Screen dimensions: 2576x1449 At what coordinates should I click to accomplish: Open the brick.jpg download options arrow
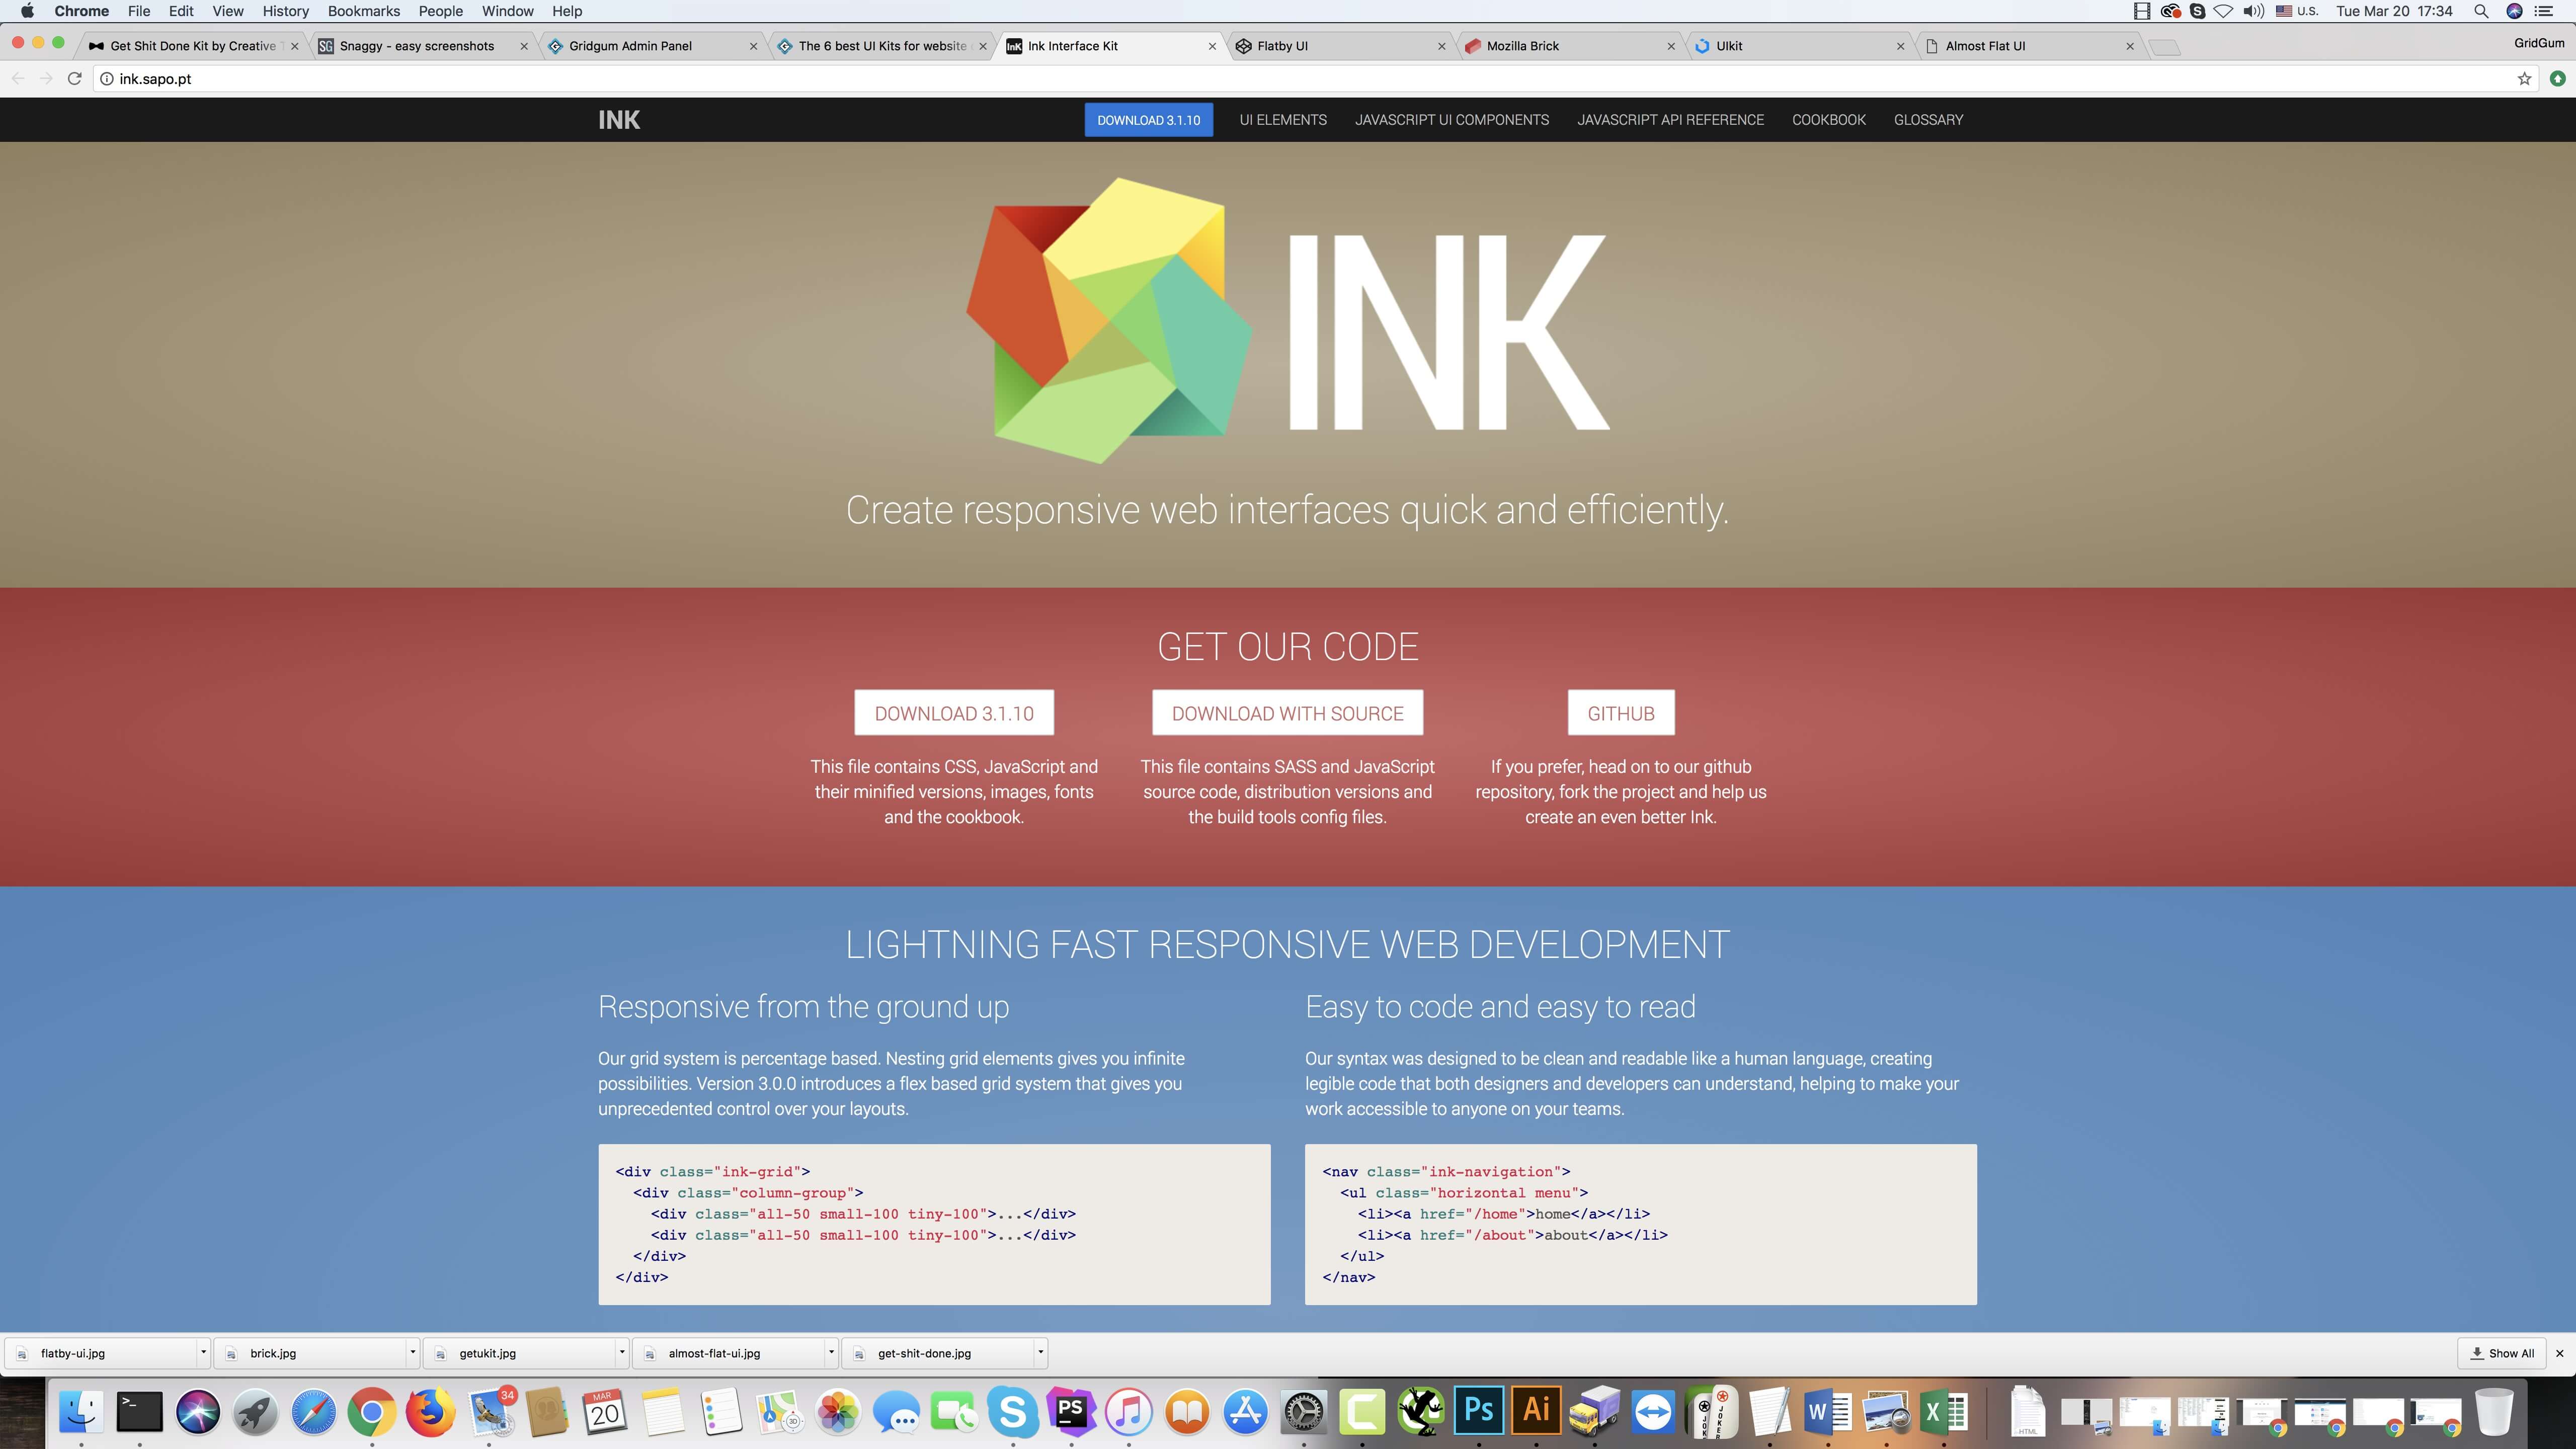412,1353
